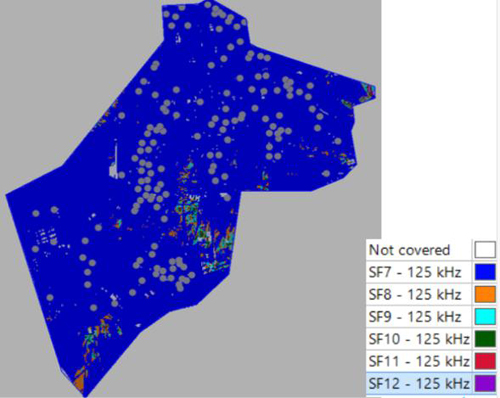This screenshot has width=500, height=398.
Task: Click the 'Not covered' legend label
Action: pos(409,250)
